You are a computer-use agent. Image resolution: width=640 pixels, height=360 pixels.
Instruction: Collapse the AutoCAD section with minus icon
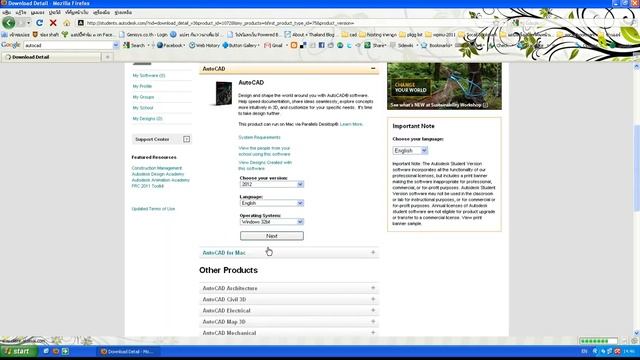point(373,69)
